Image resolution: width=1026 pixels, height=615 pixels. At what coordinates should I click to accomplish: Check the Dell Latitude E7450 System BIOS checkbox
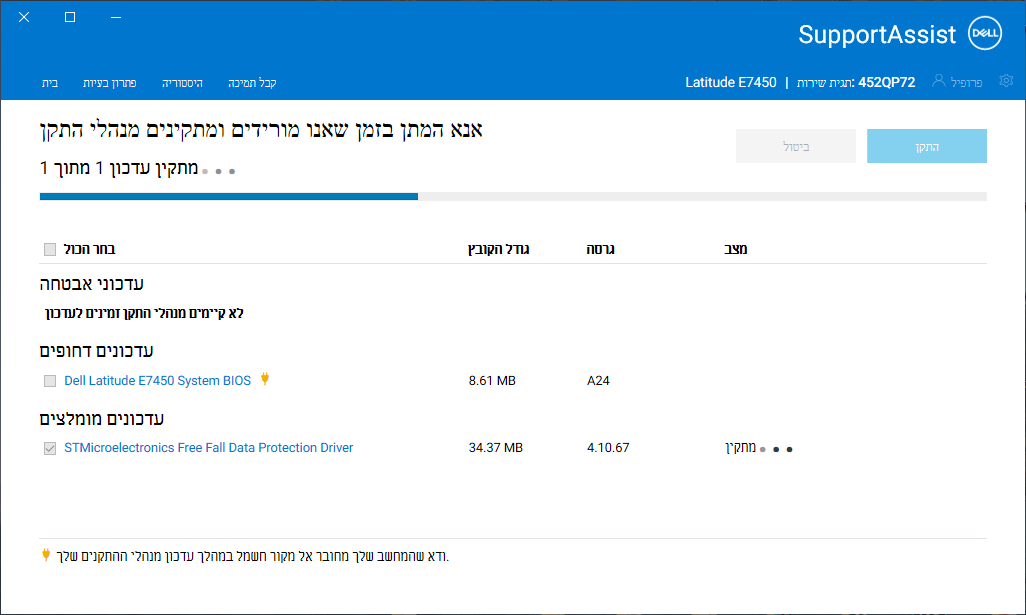coord(50,380)
